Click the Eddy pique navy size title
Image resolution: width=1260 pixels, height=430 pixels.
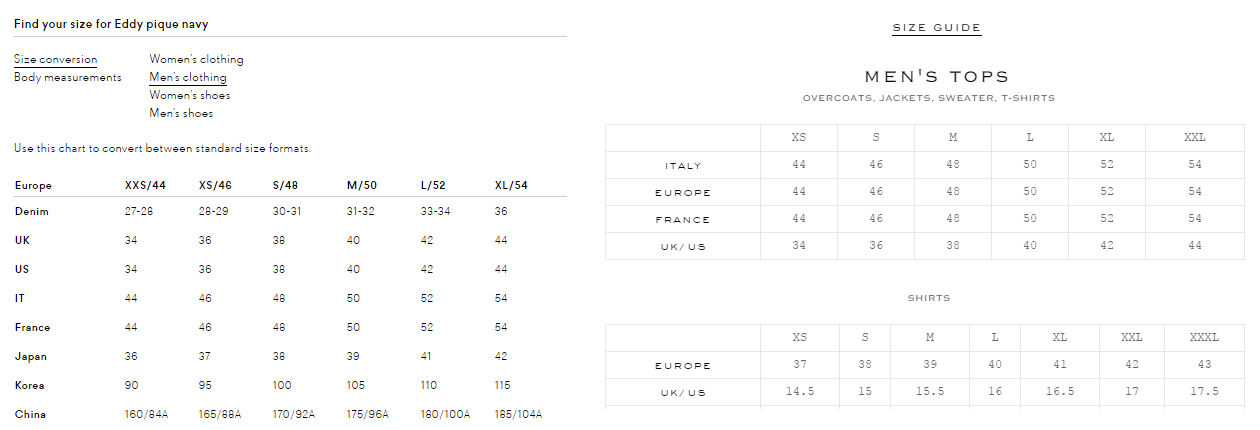coord(111,23)
